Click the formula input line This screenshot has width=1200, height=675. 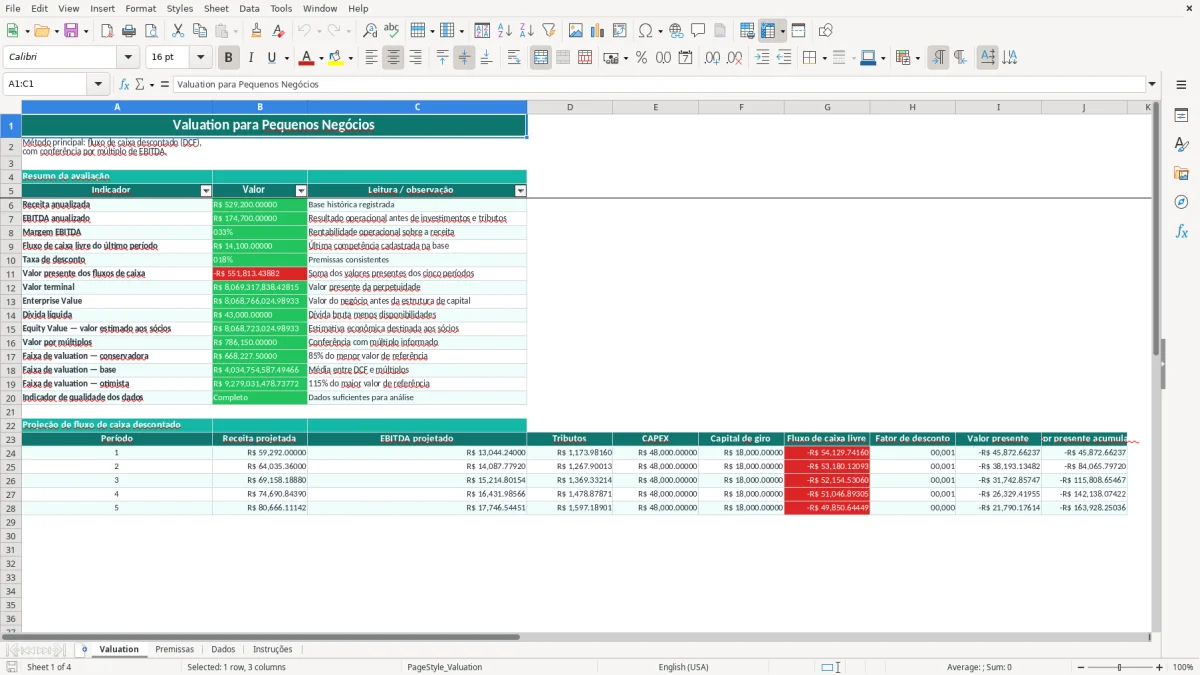click(x=659, y=84)
